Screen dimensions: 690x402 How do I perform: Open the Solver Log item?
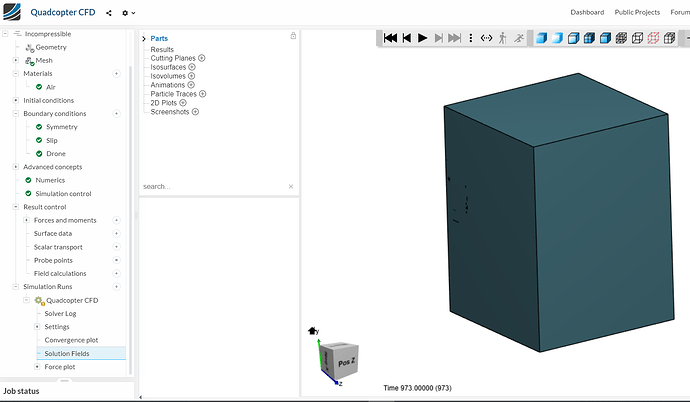click(x=60, y=313)
